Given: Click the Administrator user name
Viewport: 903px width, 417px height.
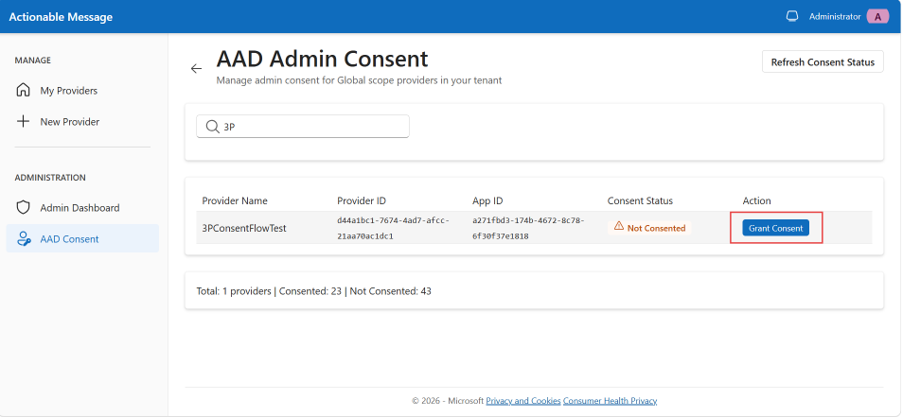Looking at the screenshot, I should click(x=834, y=17).
